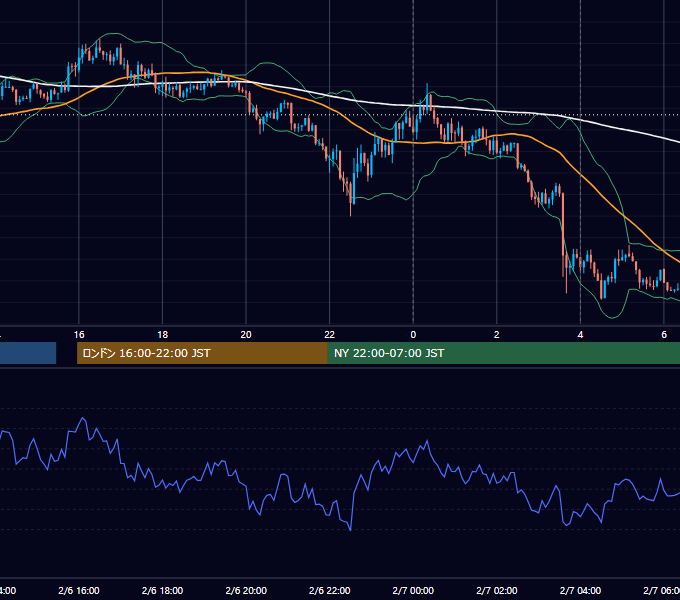This screenshot has width=680, height=600.
Task: Click the '4' hour label on the upper time axis
Action: [580, 335]
